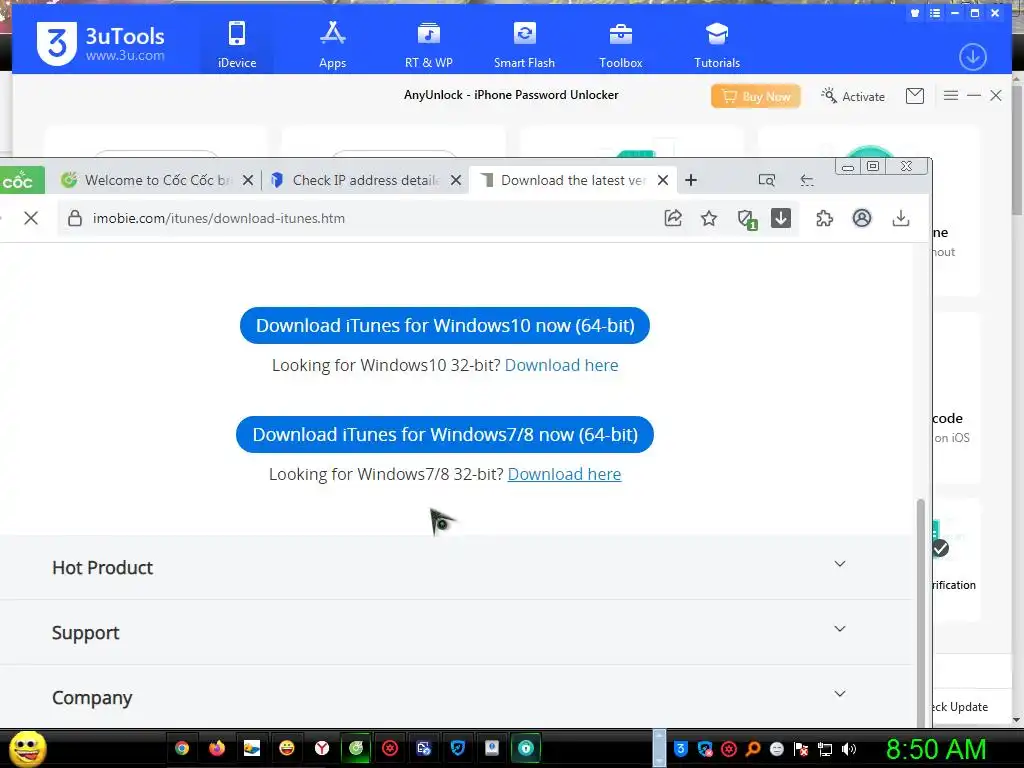This screenshot has width=1024, height=768.
Task: Open the browser profile icon
Action: pos(862,218)
